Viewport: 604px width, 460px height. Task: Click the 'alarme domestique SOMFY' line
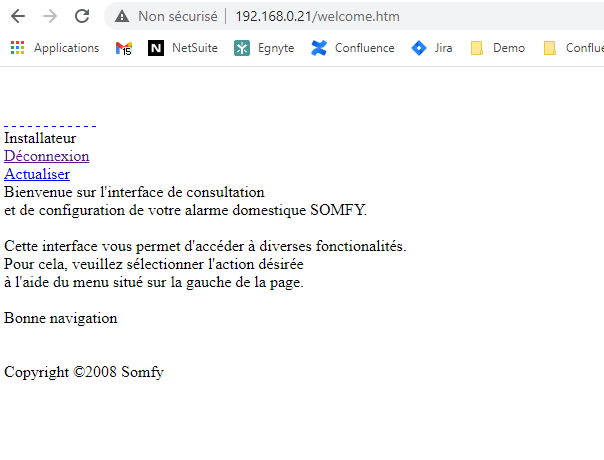185,210
